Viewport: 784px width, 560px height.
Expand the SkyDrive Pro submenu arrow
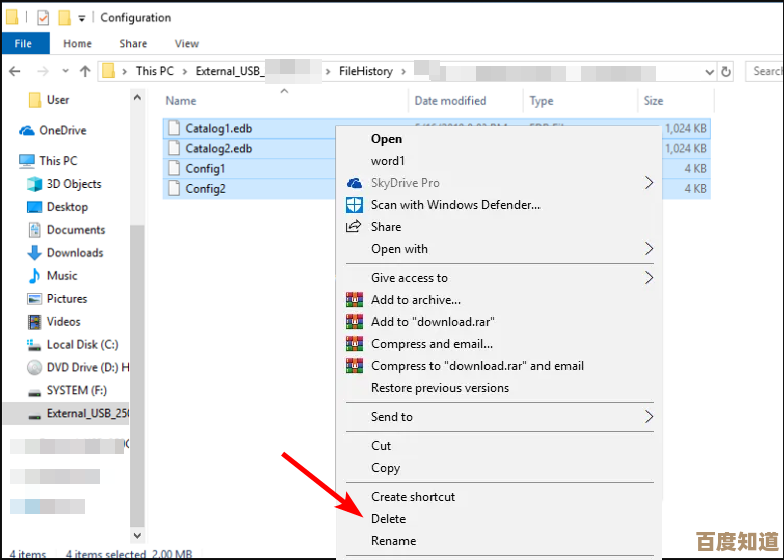pyautogui.click(x=648, y=183)
